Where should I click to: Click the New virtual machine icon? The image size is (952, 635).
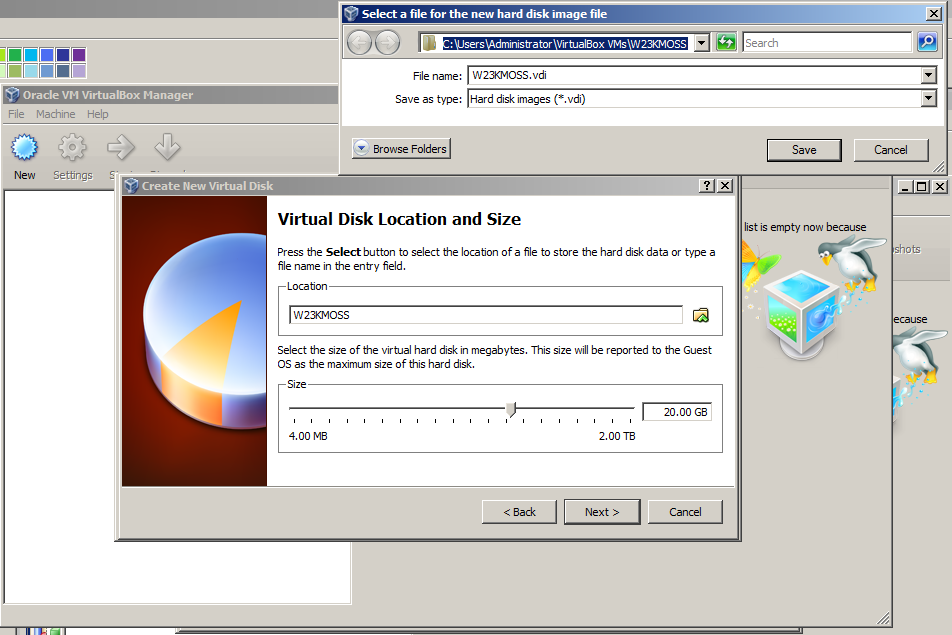[24, 148]
